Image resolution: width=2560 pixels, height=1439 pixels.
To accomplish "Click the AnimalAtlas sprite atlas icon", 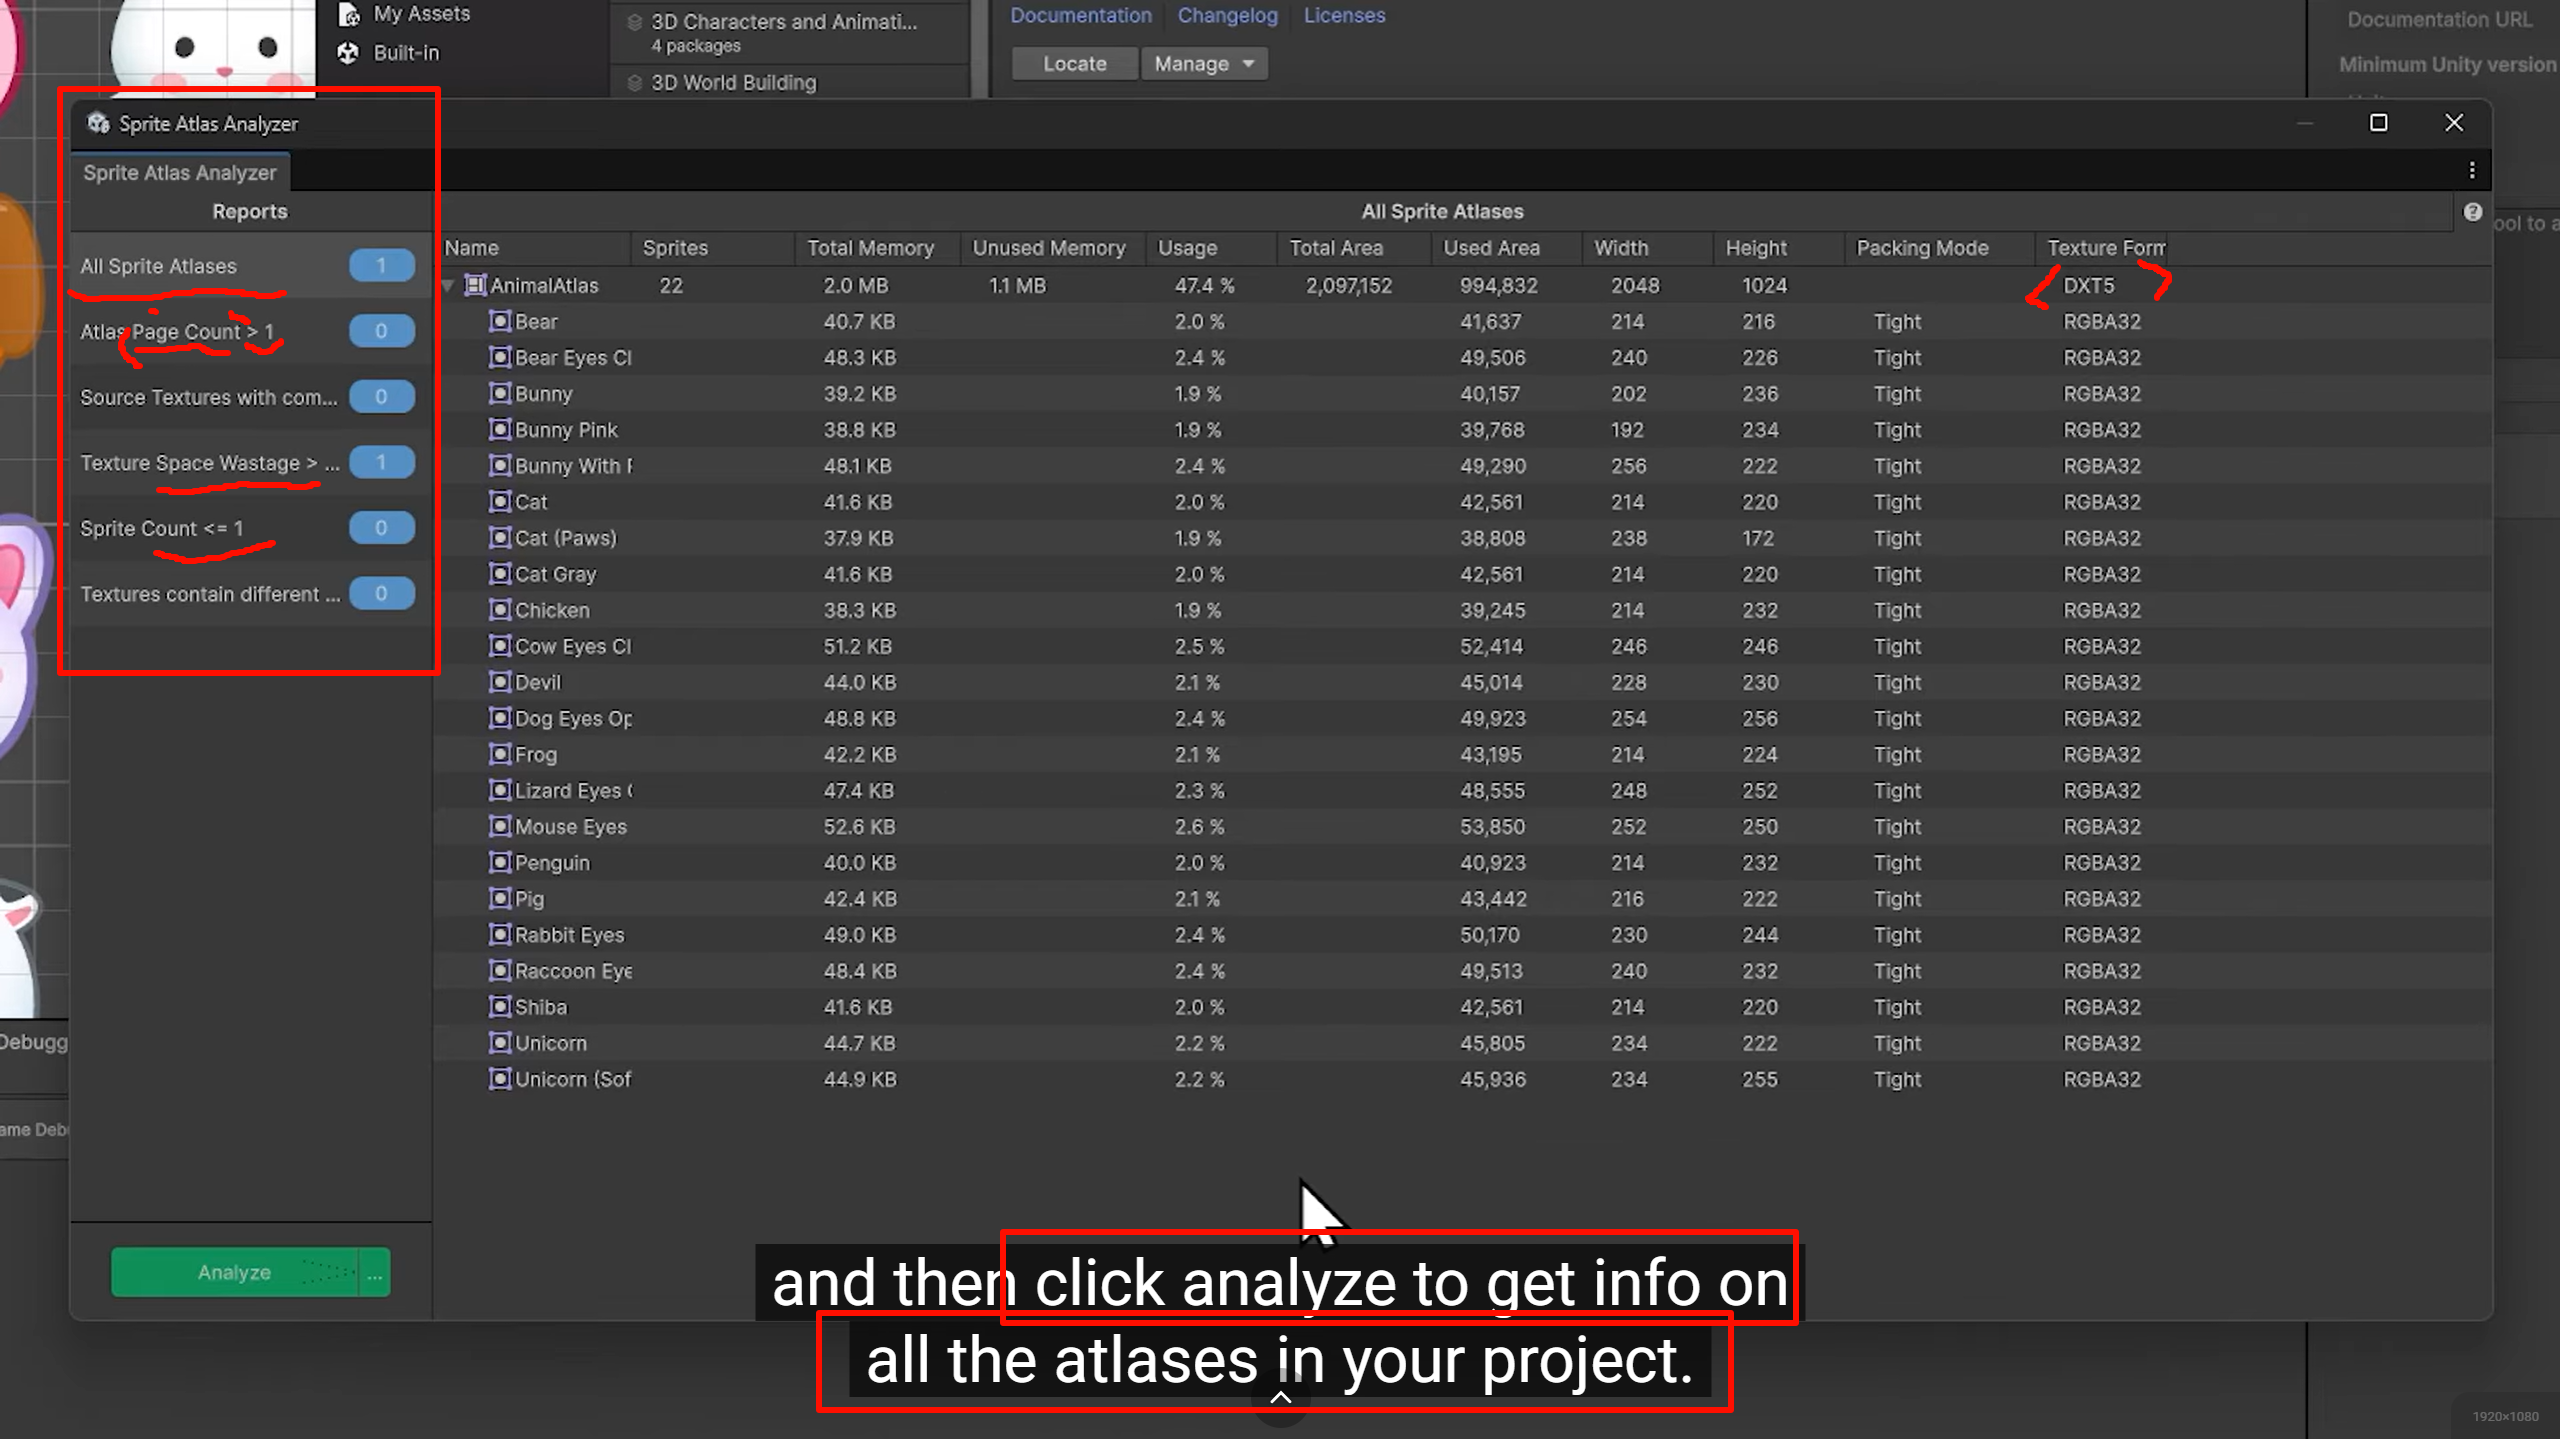I will coord(476,286).
